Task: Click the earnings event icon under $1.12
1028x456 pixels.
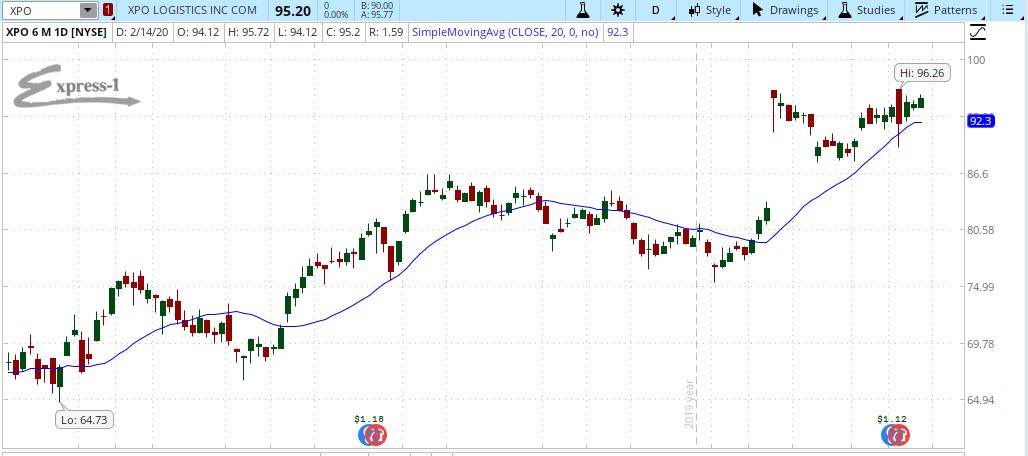Action: tap(896, 434)
